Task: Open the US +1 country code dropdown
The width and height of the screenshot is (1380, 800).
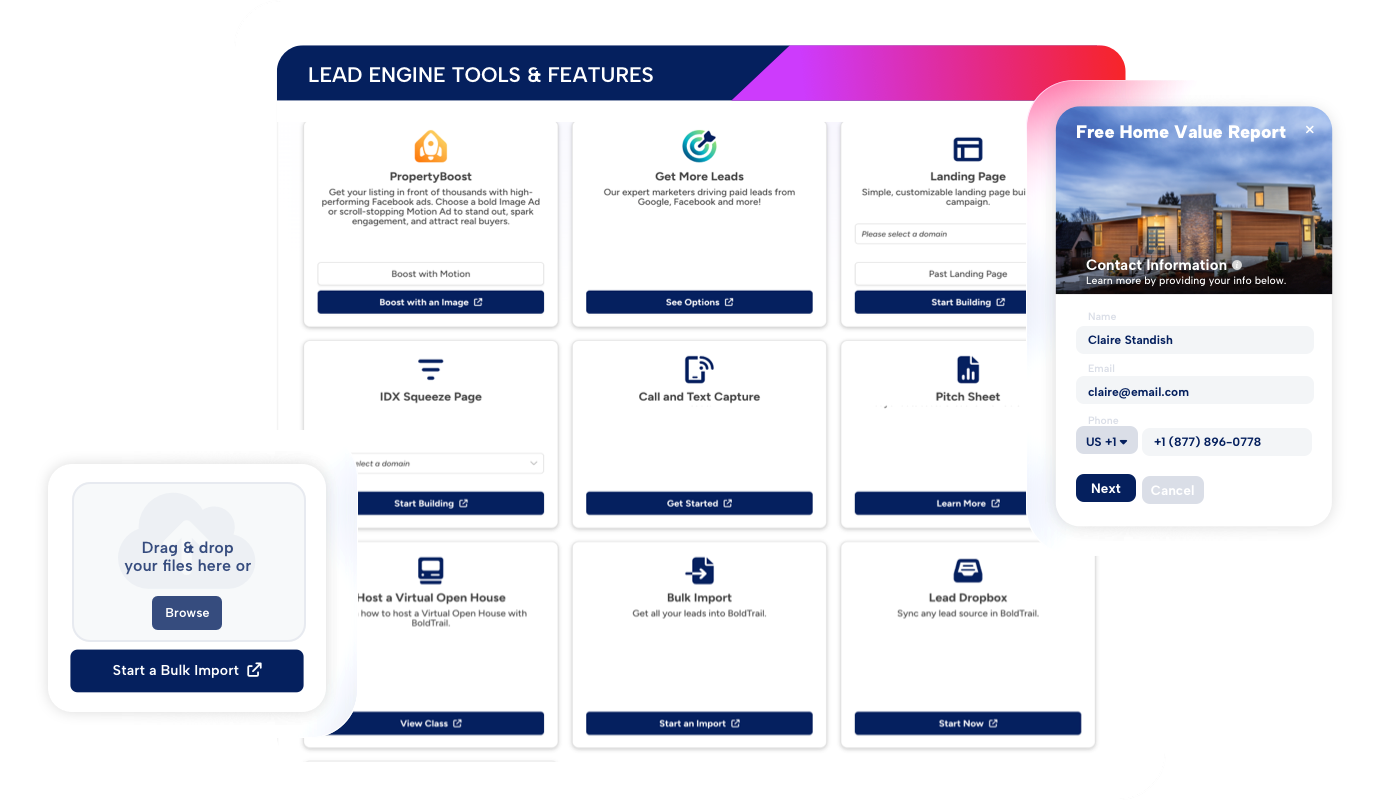Action: tap(1106, 442)
